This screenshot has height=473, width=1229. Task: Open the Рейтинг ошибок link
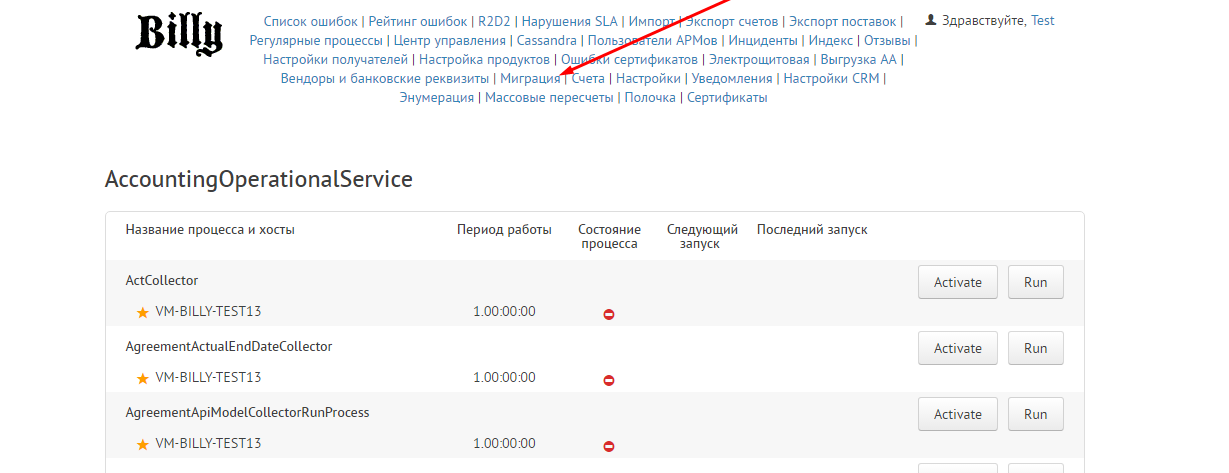418,21
